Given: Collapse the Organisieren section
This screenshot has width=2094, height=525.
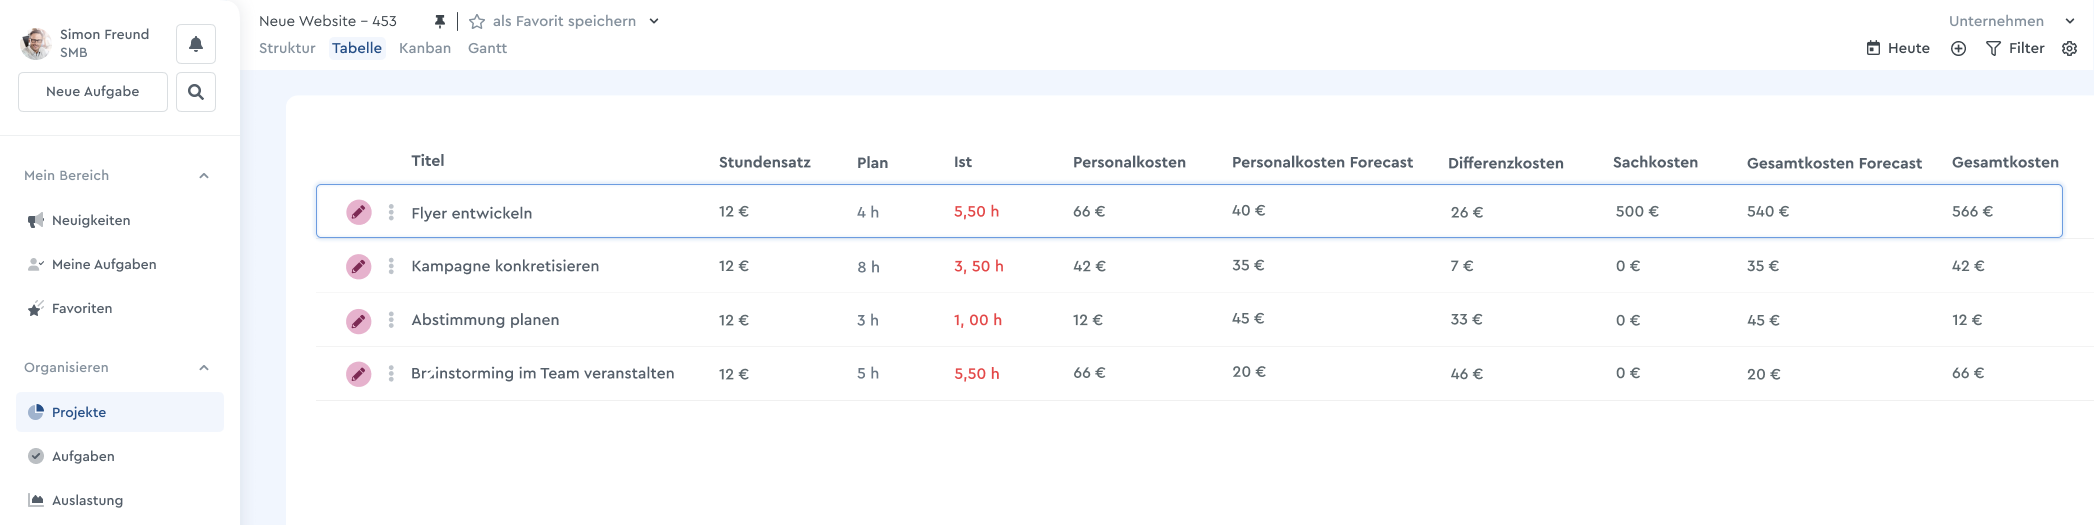Looking at the screenshot, I should click(204, 368).
